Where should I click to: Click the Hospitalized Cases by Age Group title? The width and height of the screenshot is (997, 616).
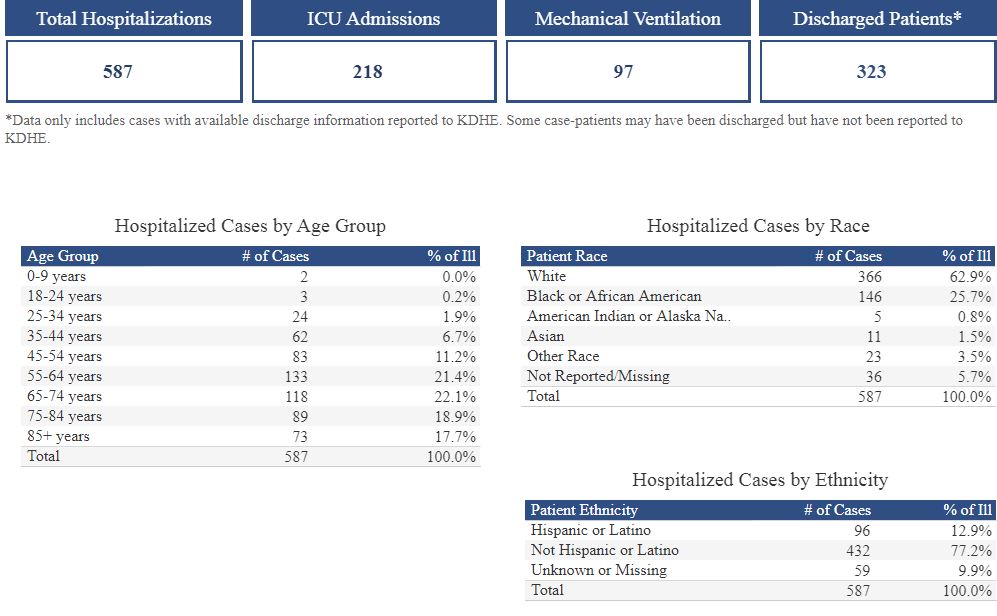pyautogui.click(x=250, y=226)
